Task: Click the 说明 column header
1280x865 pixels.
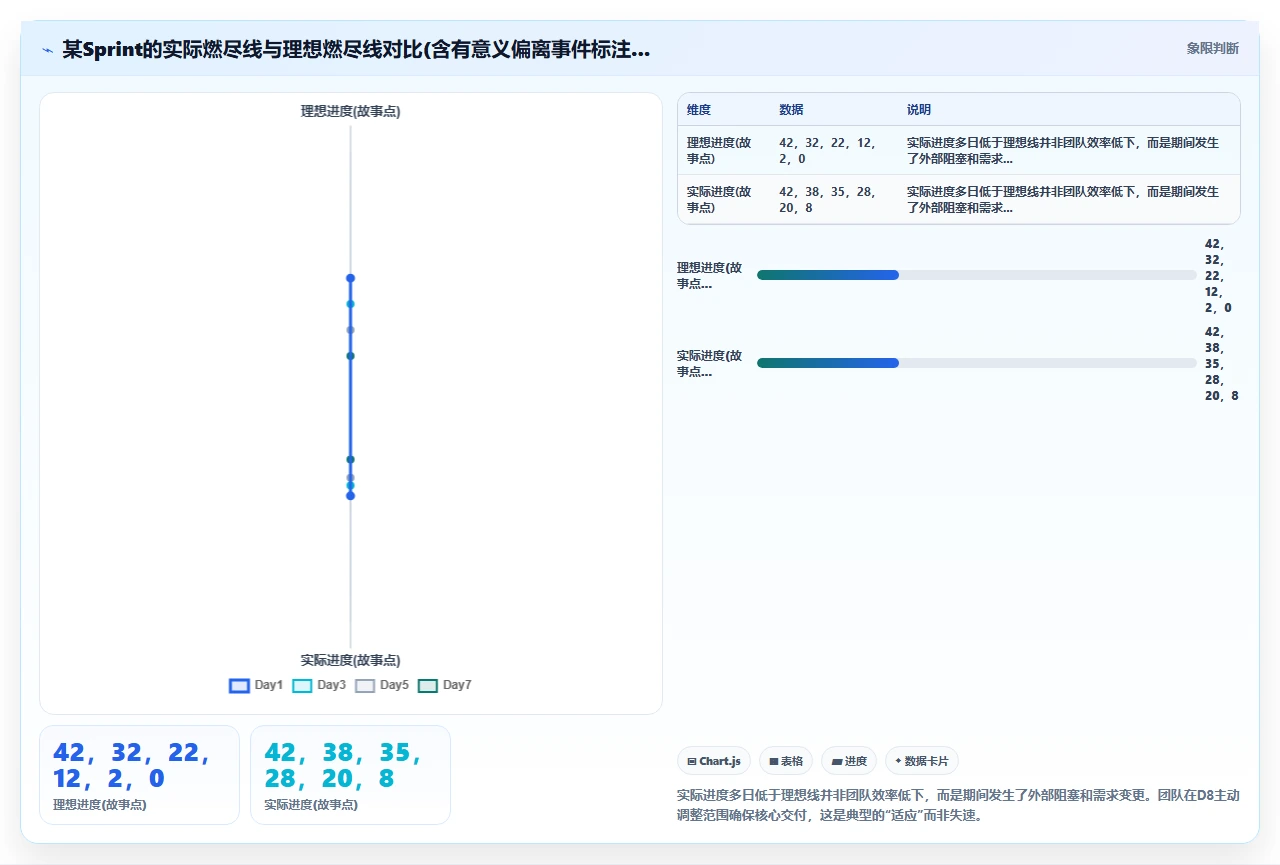Action: (x=919, y=110)
